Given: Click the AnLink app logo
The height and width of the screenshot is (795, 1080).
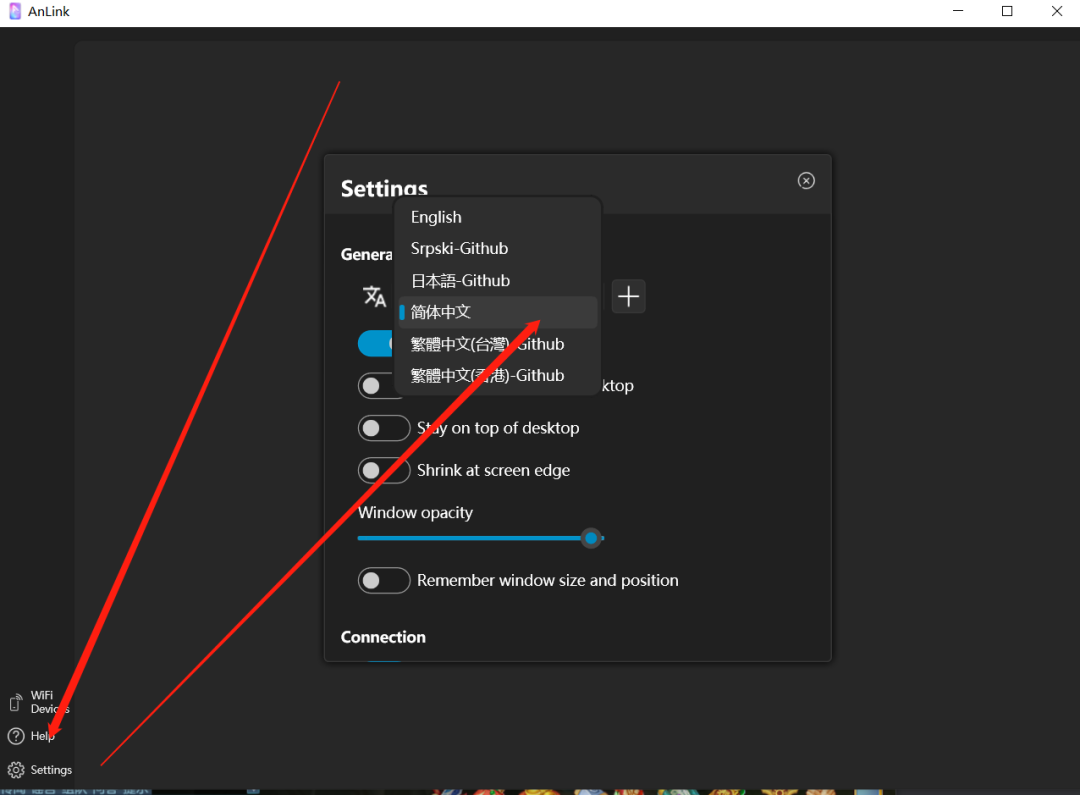Looking at the screenshot, I should click(x=14, y=12).
